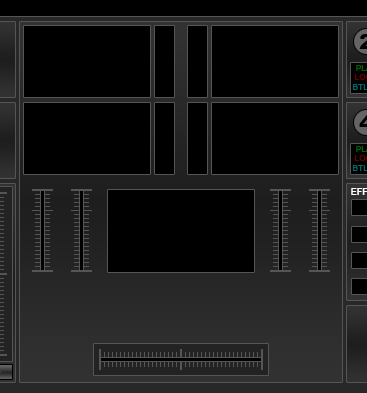Select the bottom-left large deck display
Image resolution: width=367 pixels, height=393 pixels.
pos(87,138)
